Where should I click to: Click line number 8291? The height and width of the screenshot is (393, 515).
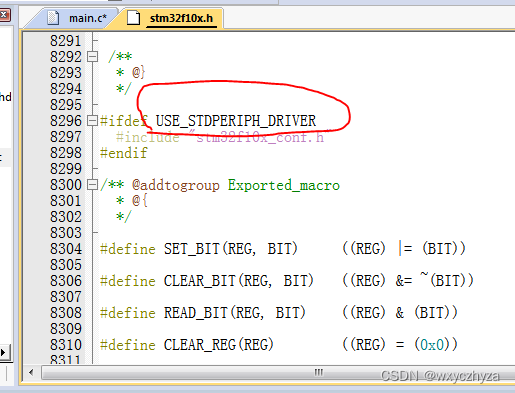coord(66,41)
